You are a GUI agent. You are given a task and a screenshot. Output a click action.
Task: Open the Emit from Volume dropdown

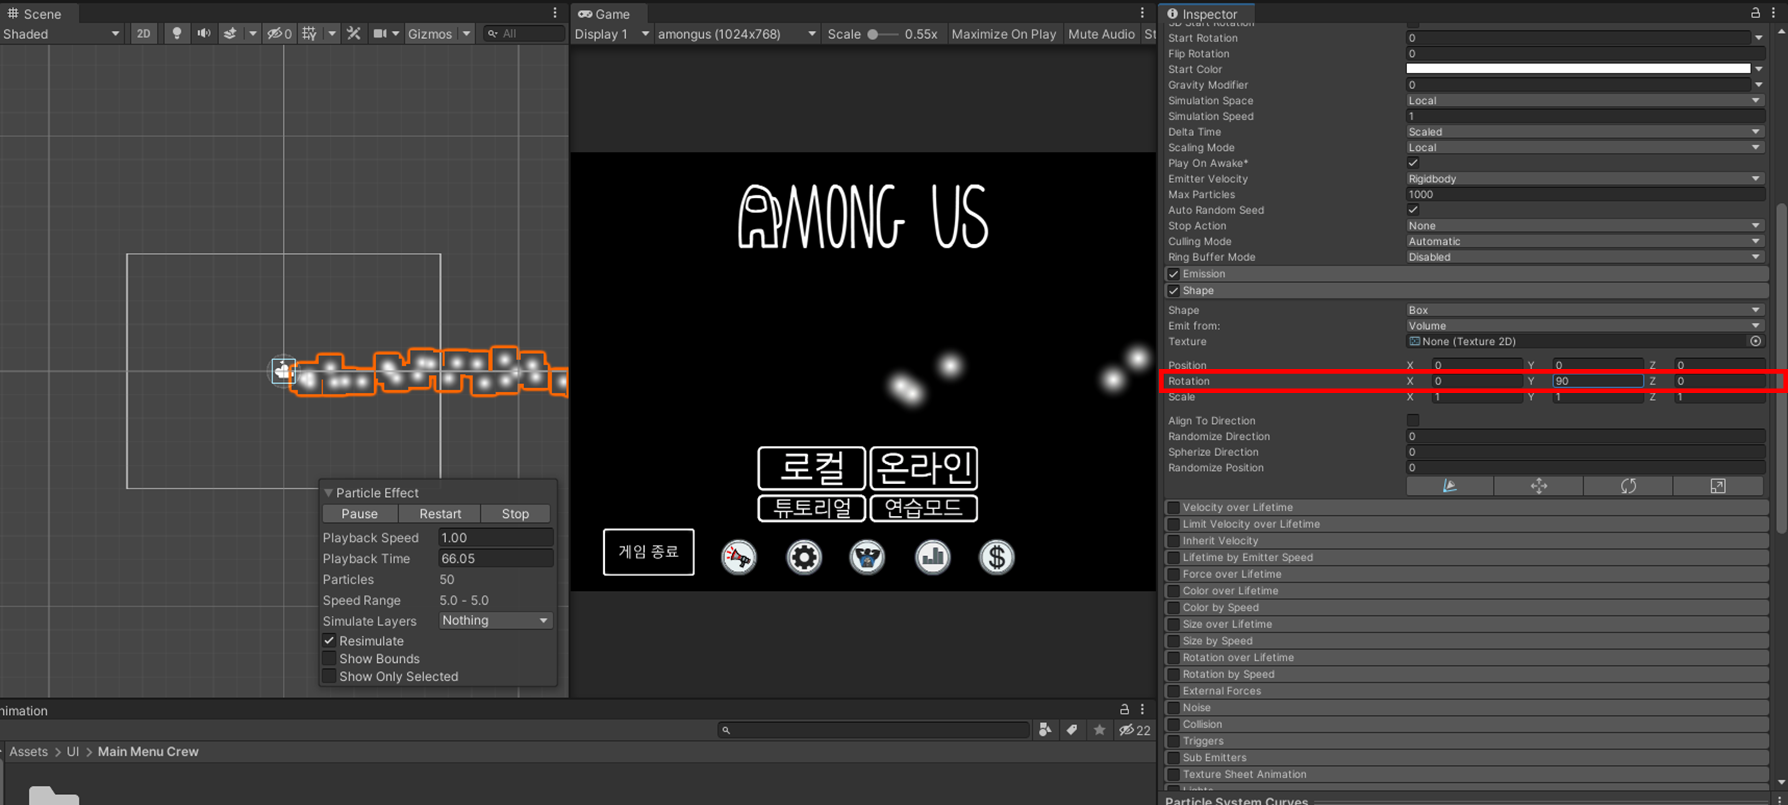pyautogui.click(x=1585, y=326)
